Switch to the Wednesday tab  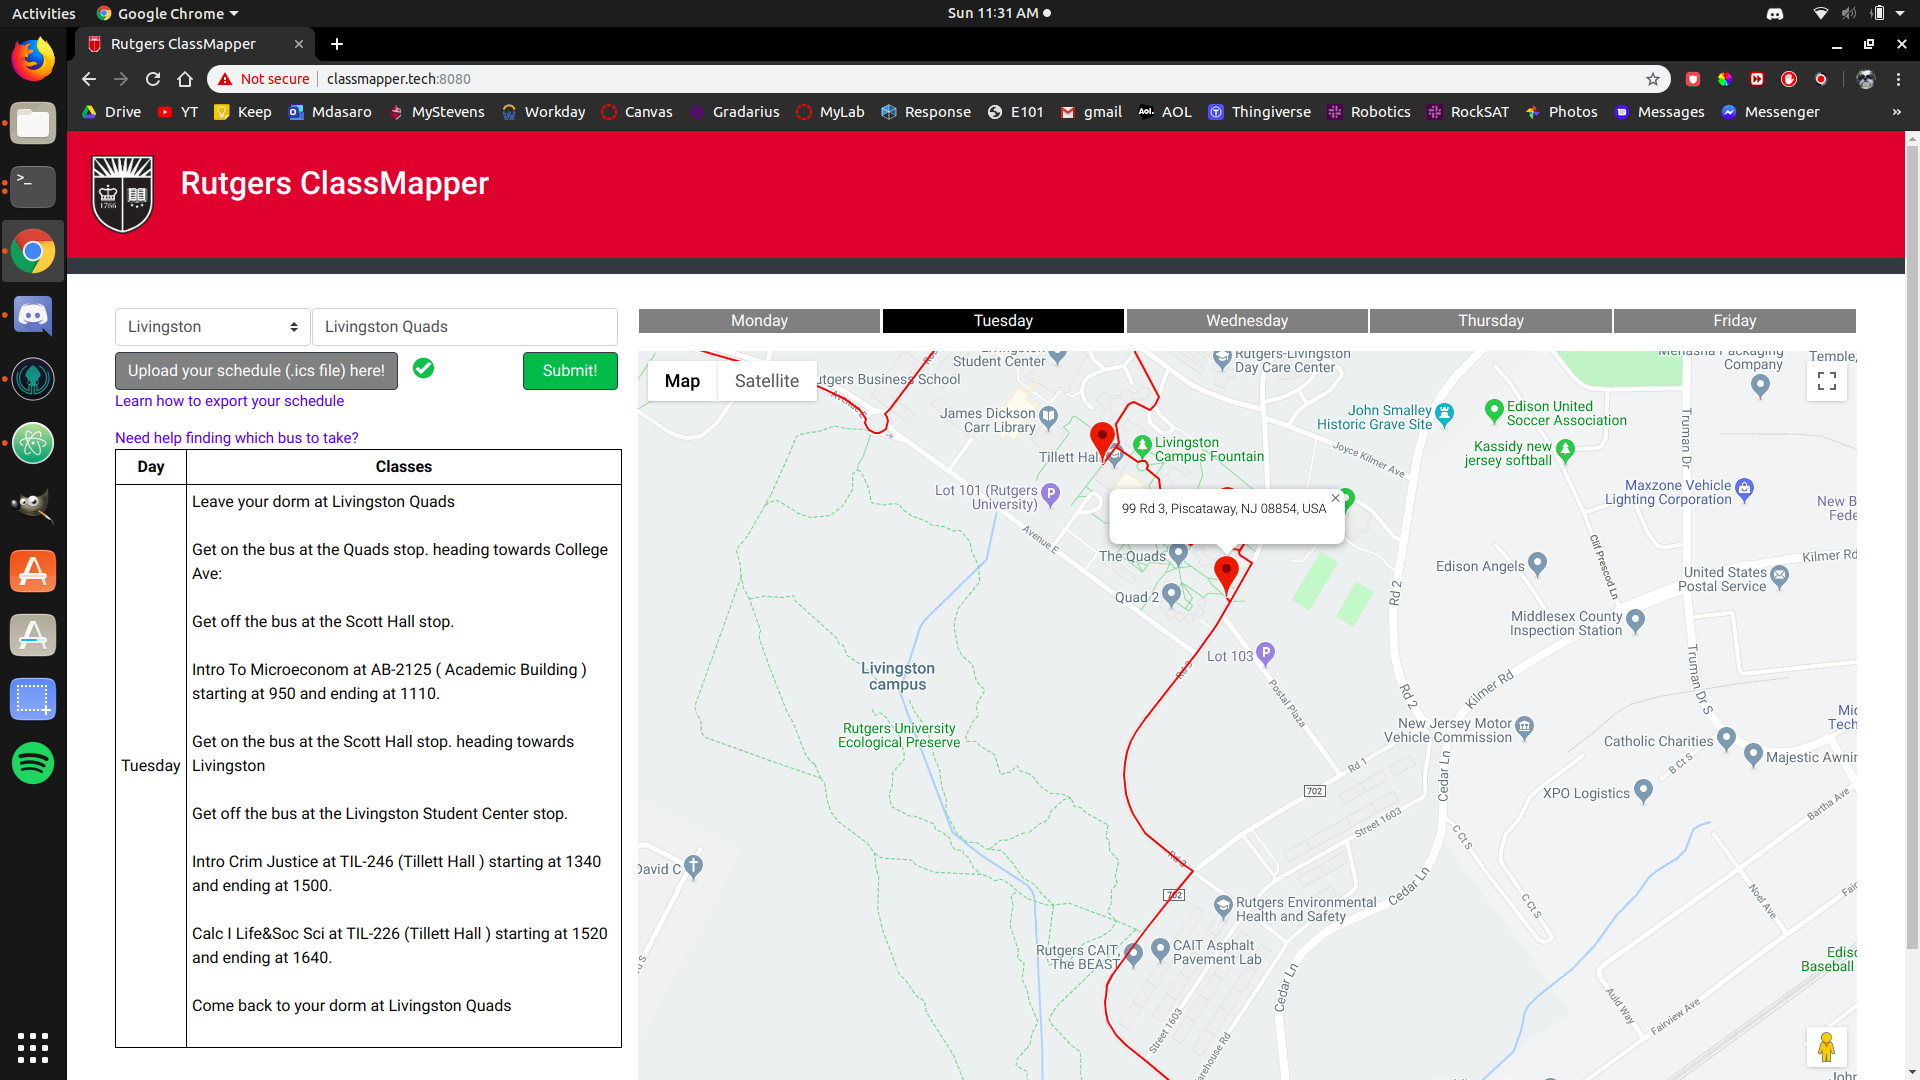click(1246, 321)
